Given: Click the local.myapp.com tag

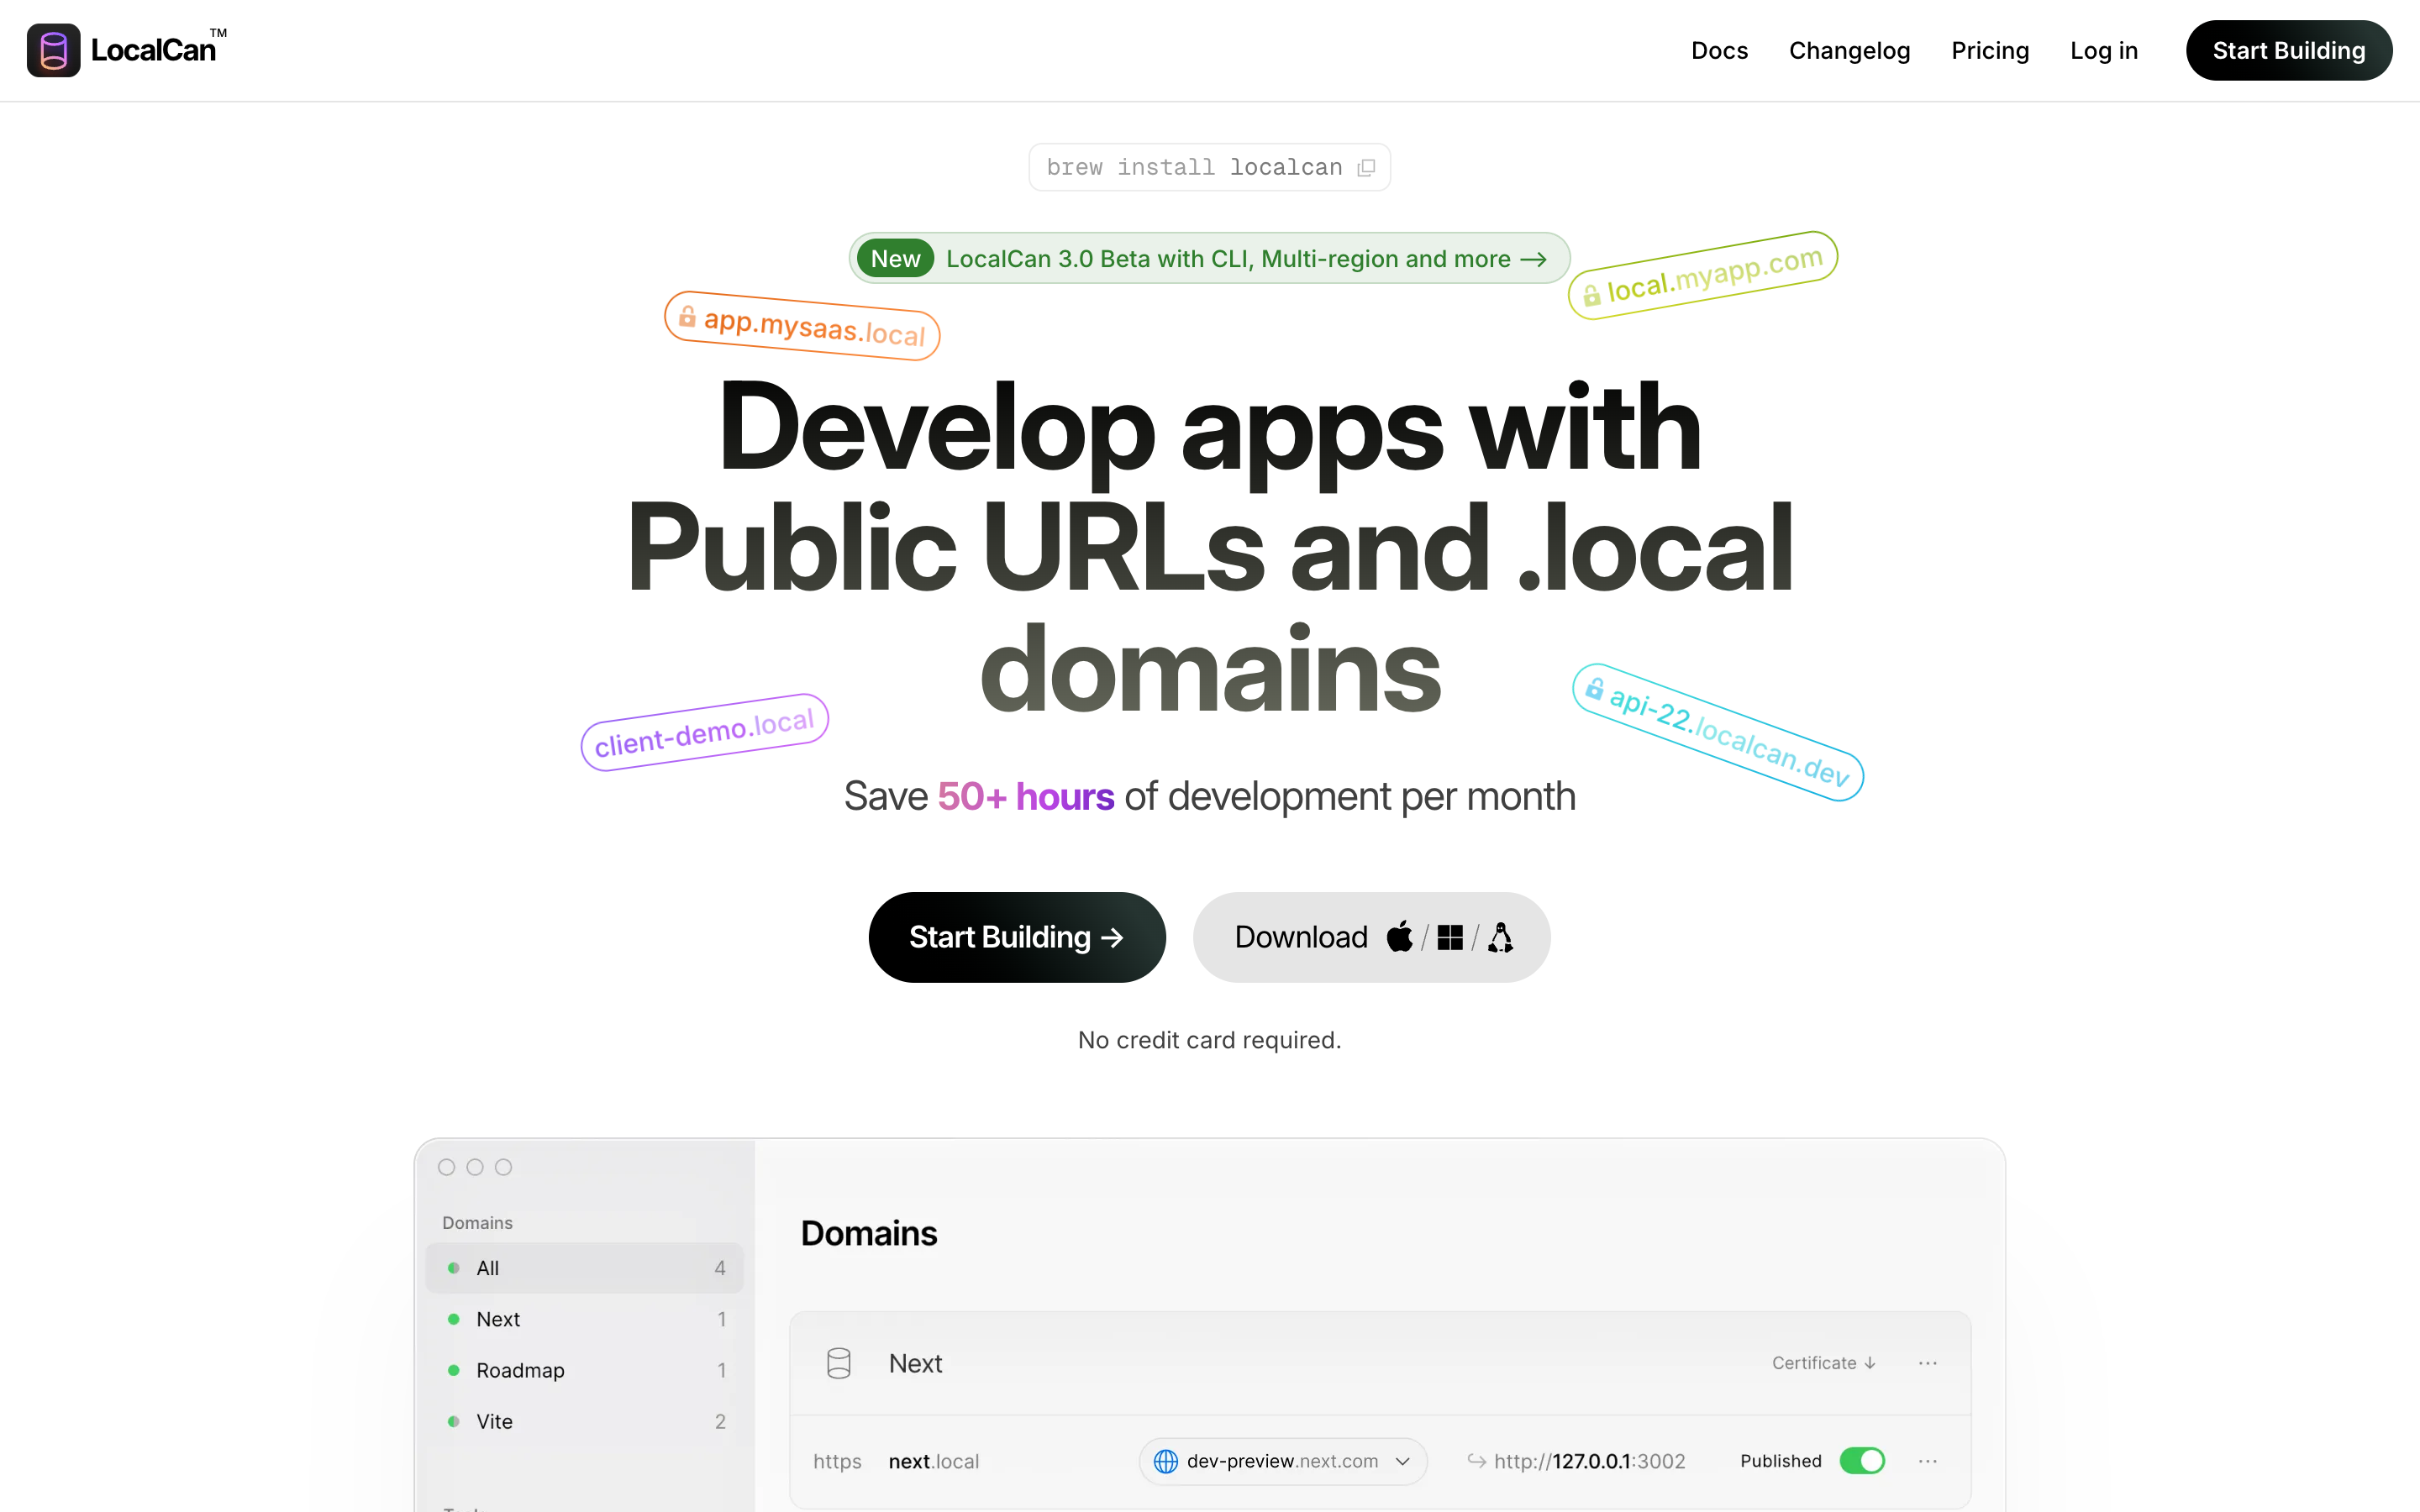Looking at the screenshot, I should point(1703,275).
